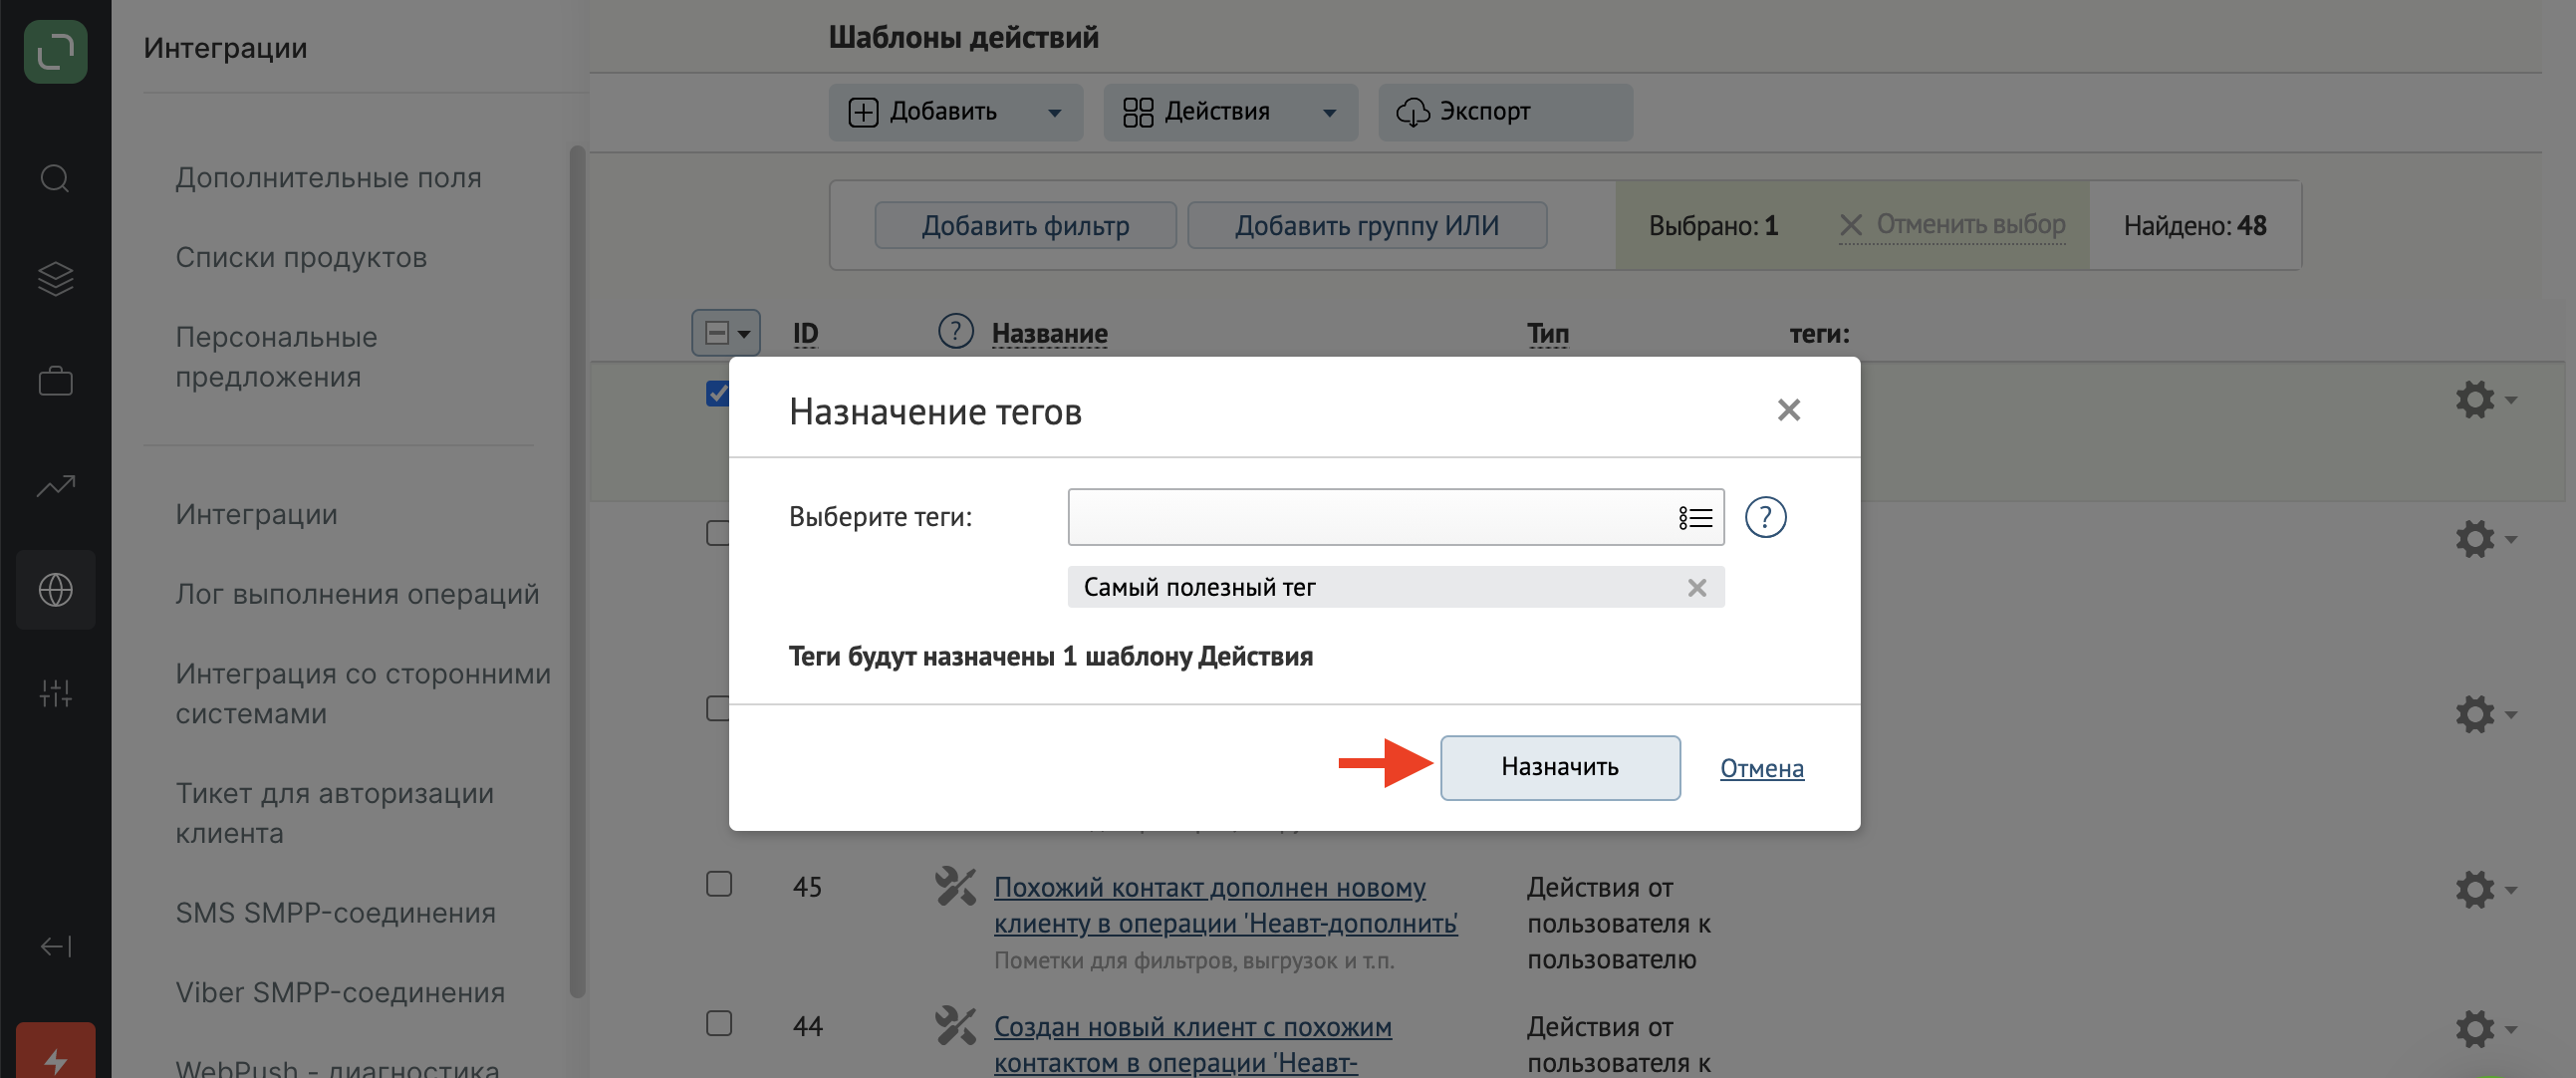Open the select-all checkbox dropdown in header
Viewport: 2576px width, 1078px height.
click(x=726, y=333)
